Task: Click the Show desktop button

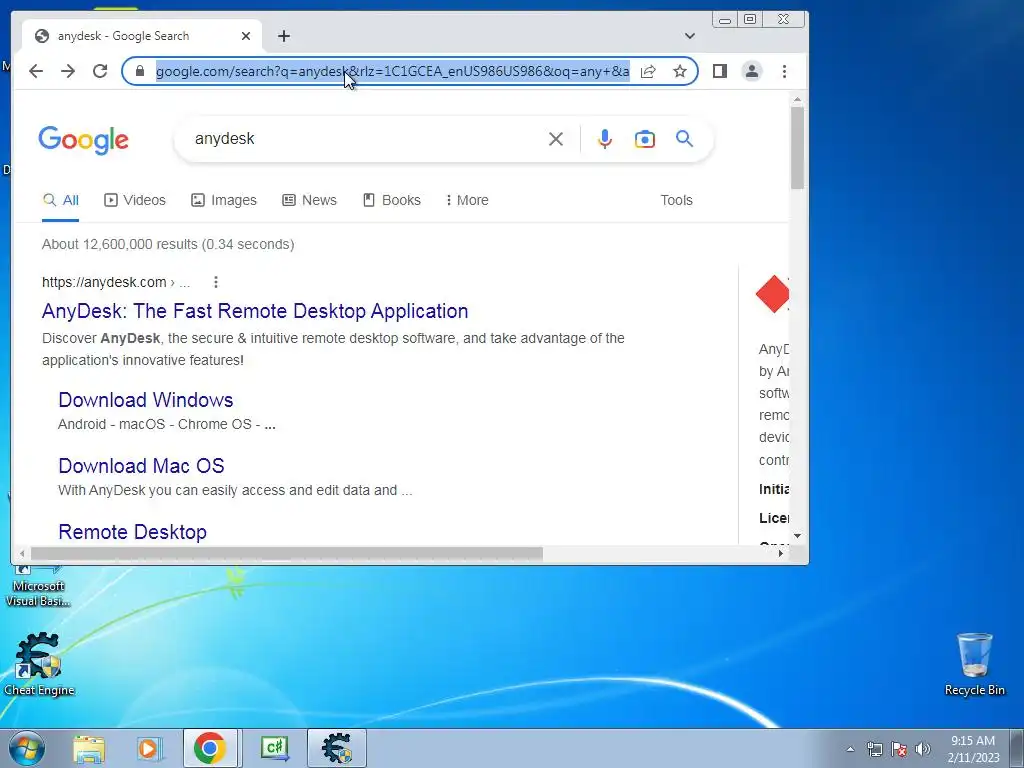Action: (x=1017, y=748)
